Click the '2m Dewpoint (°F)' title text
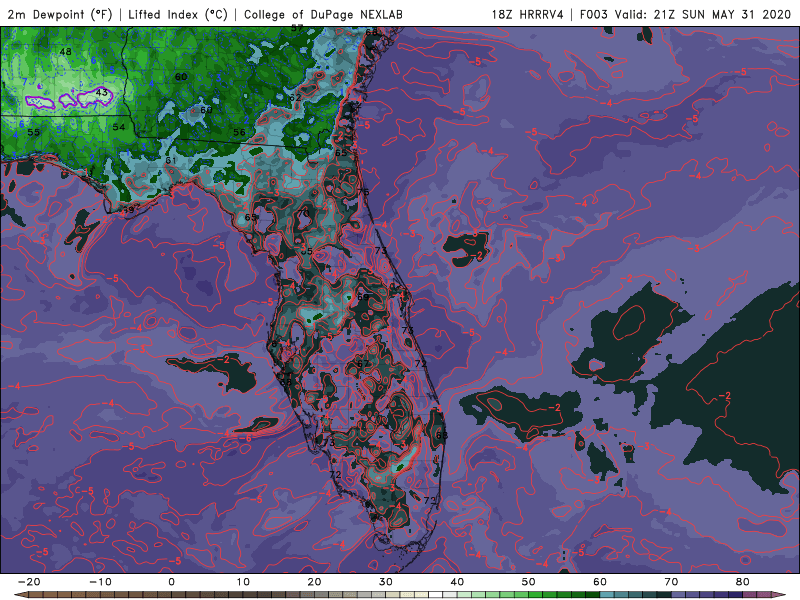Image resolution: width=800 pixels, height=600 pixels. pyautogui.click(x=59, y=15)
